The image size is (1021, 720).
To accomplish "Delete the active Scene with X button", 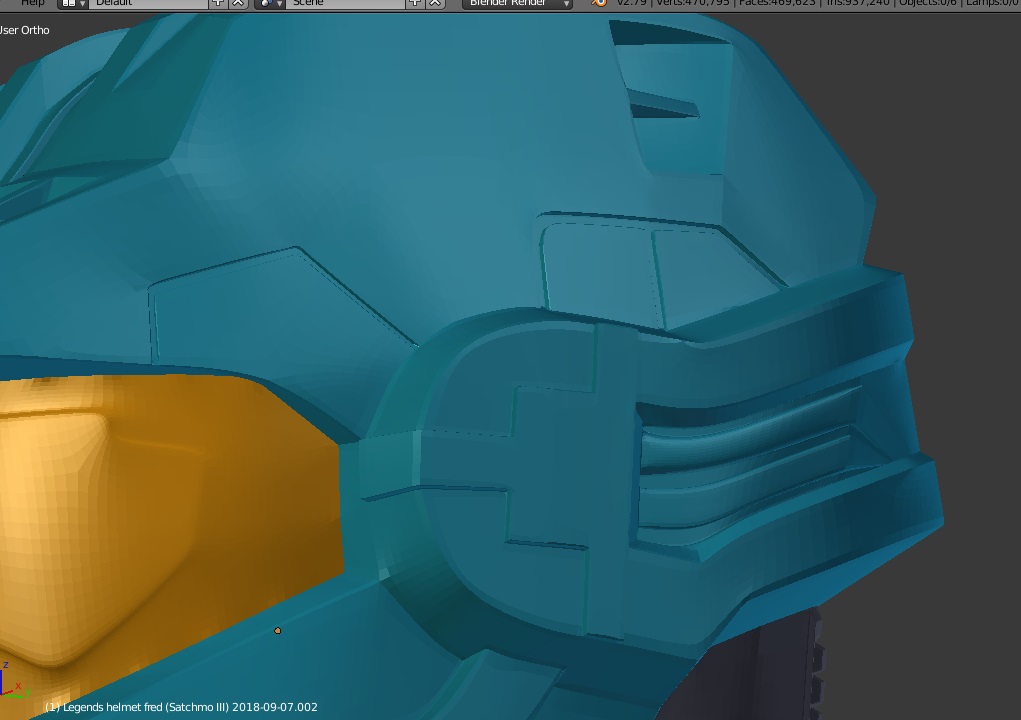I will pos(435,3).
